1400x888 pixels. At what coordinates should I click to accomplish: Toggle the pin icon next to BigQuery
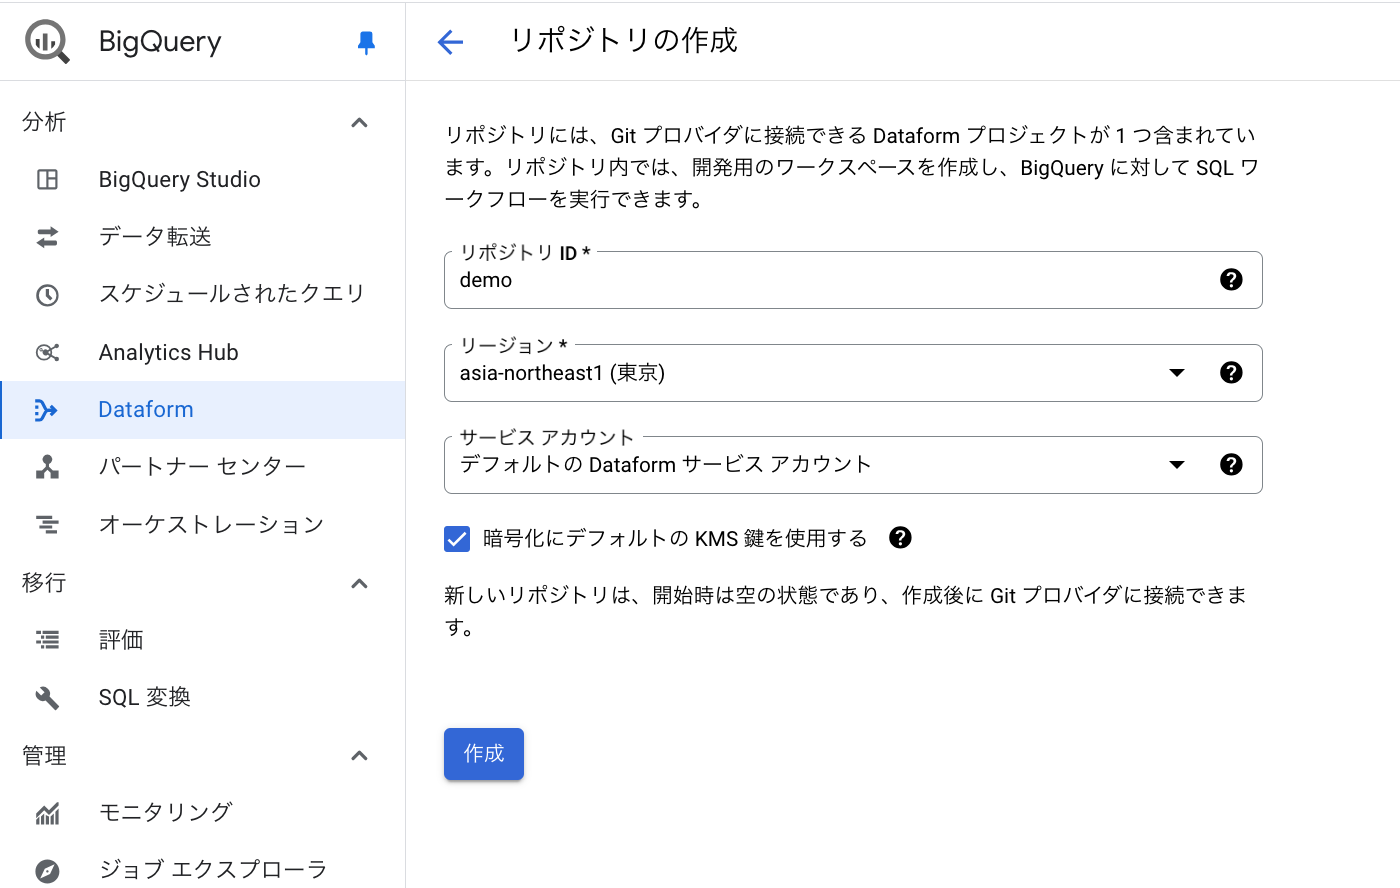pos(367,41)
